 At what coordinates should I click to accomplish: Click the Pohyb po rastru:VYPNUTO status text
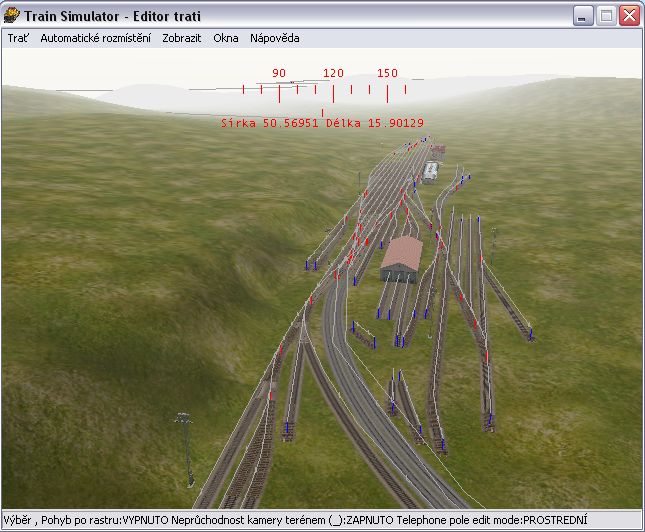click(x=105, y=520)
